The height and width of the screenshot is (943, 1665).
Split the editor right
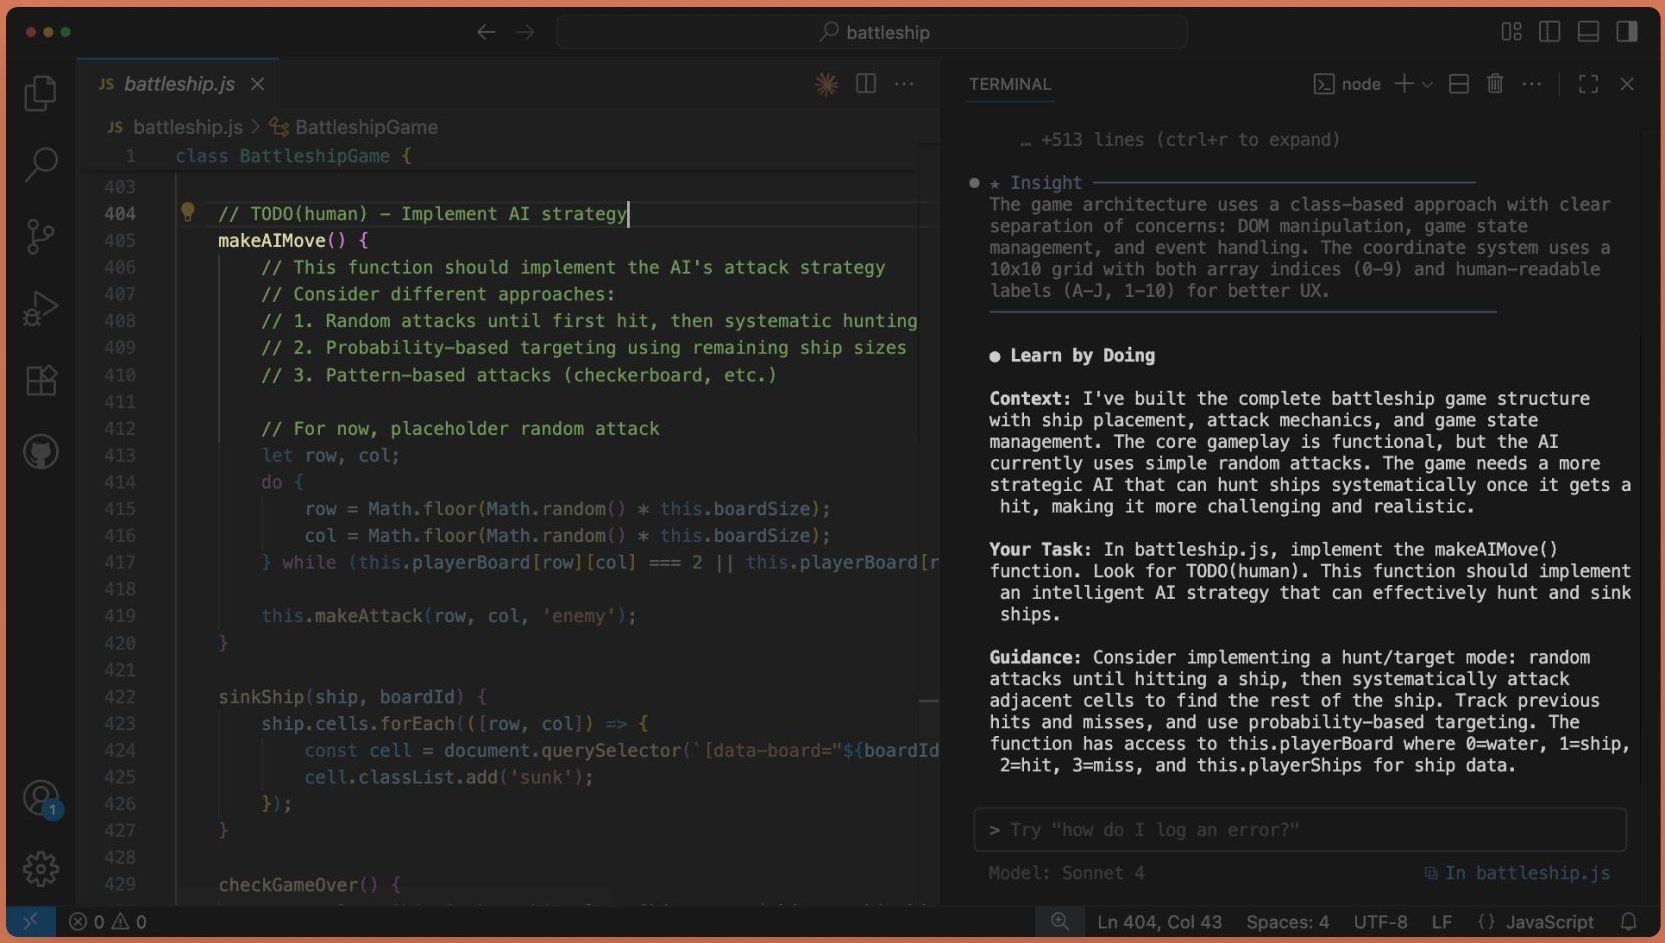click(x=866, y=84)
